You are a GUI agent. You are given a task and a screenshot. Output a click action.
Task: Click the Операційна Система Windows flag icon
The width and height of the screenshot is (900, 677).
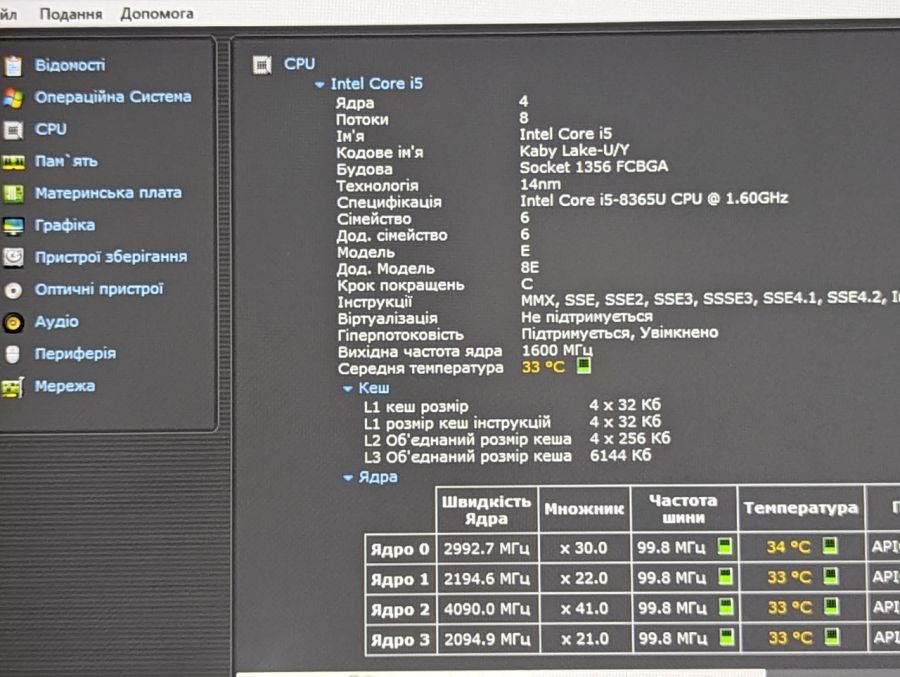coord(13,98)
